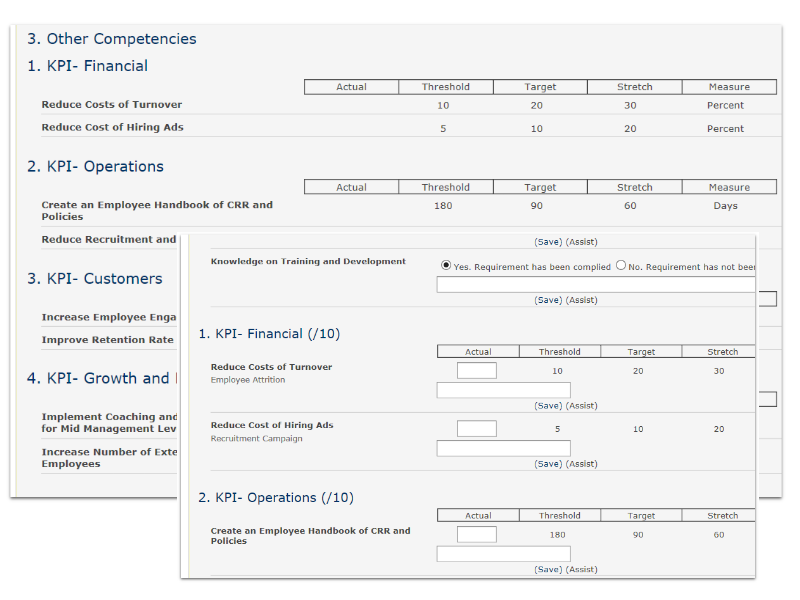Click Stretch header in back KPI- Operations table
The image size is (800, 600).
[635, 187]
